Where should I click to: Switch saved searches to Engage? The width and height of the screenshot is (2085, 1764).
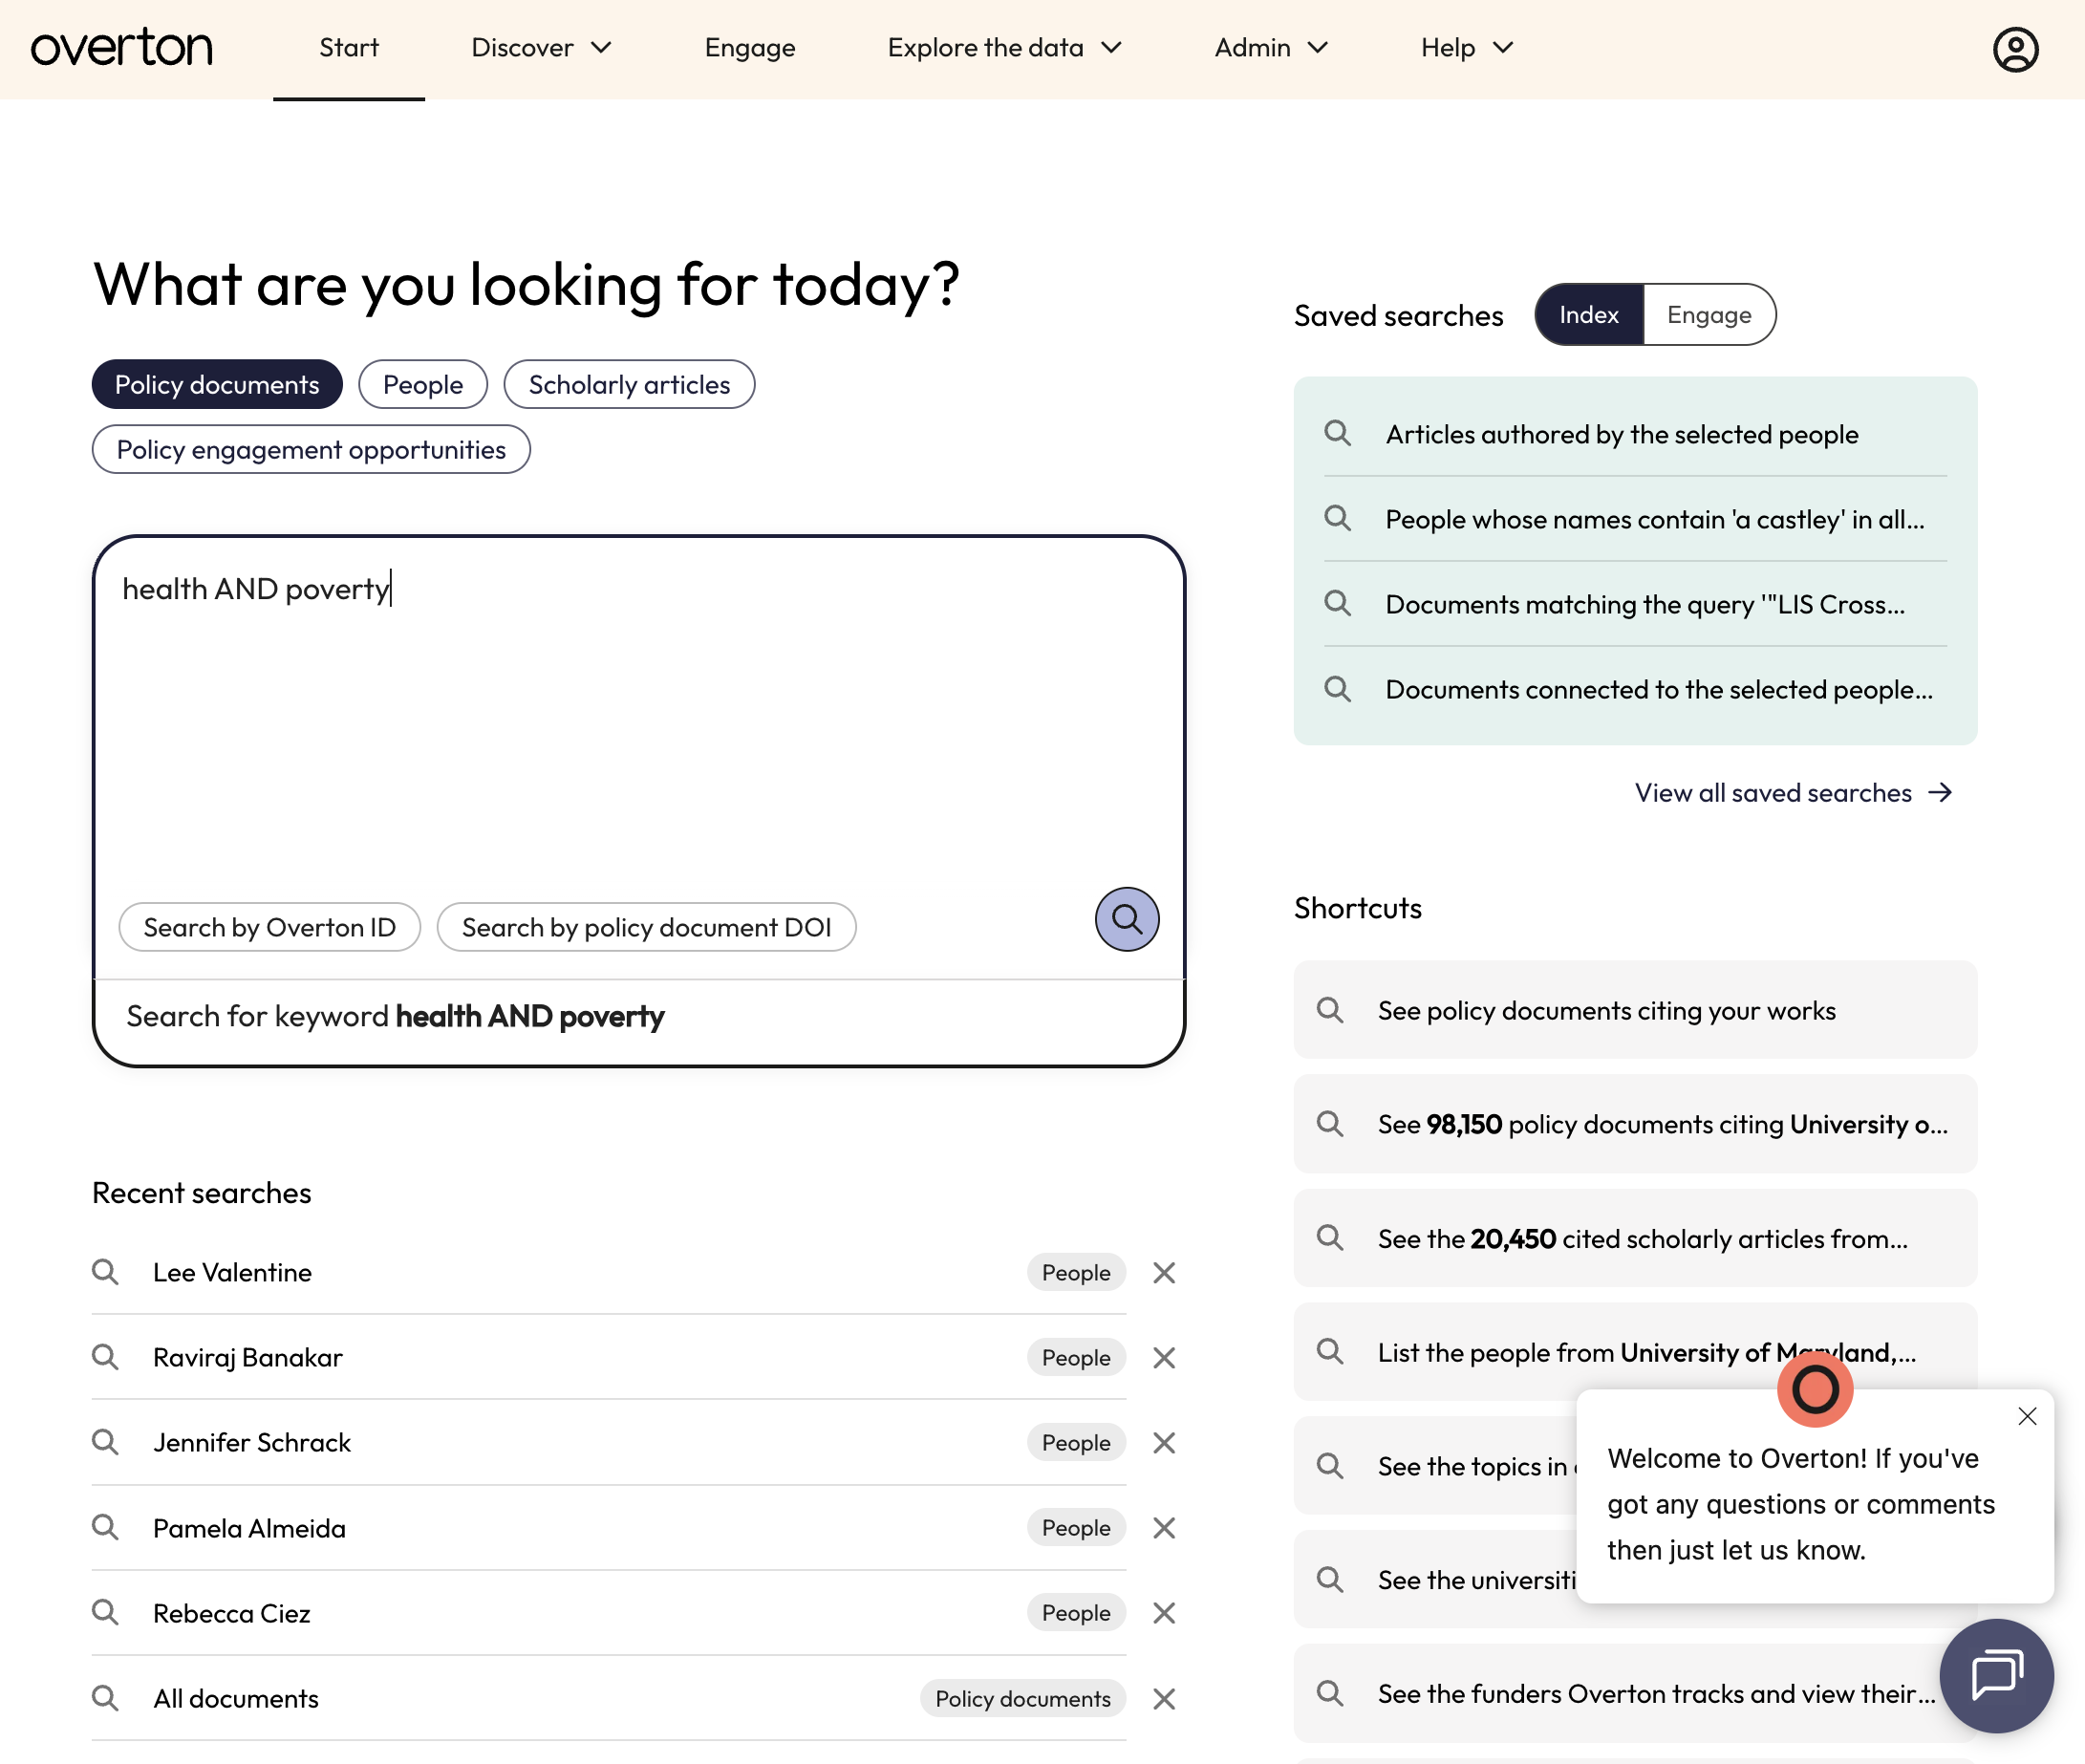click(x=1709, y=314)
